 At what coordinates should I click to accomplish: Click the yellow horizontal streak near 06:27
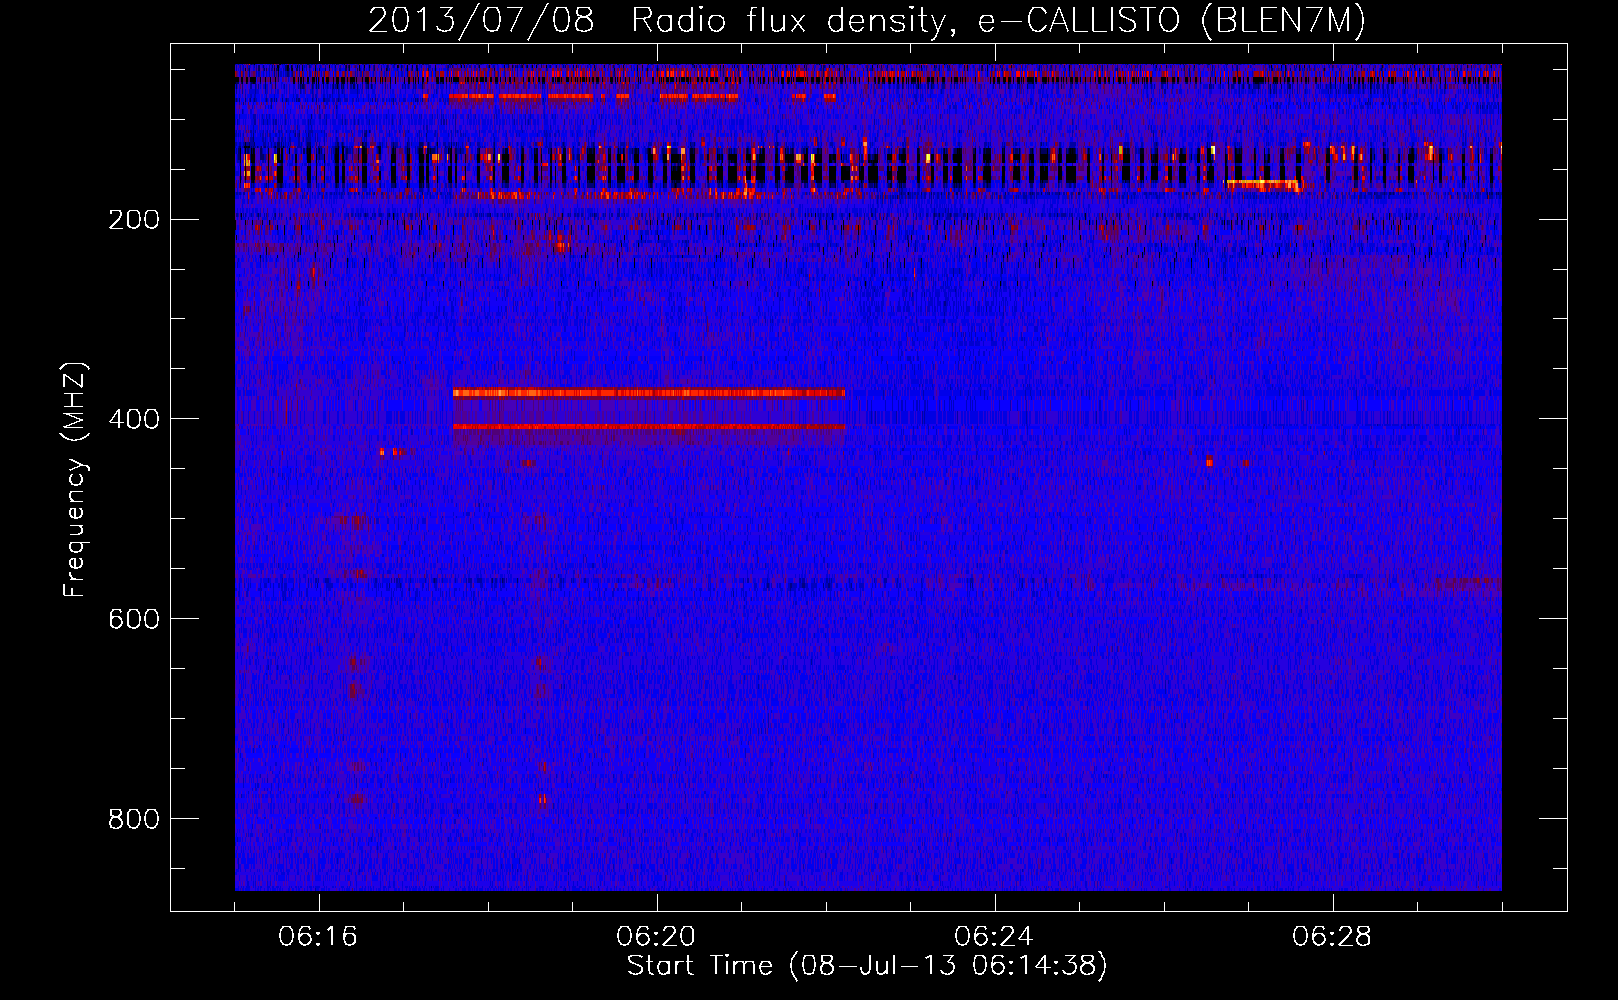[1263, 184]
